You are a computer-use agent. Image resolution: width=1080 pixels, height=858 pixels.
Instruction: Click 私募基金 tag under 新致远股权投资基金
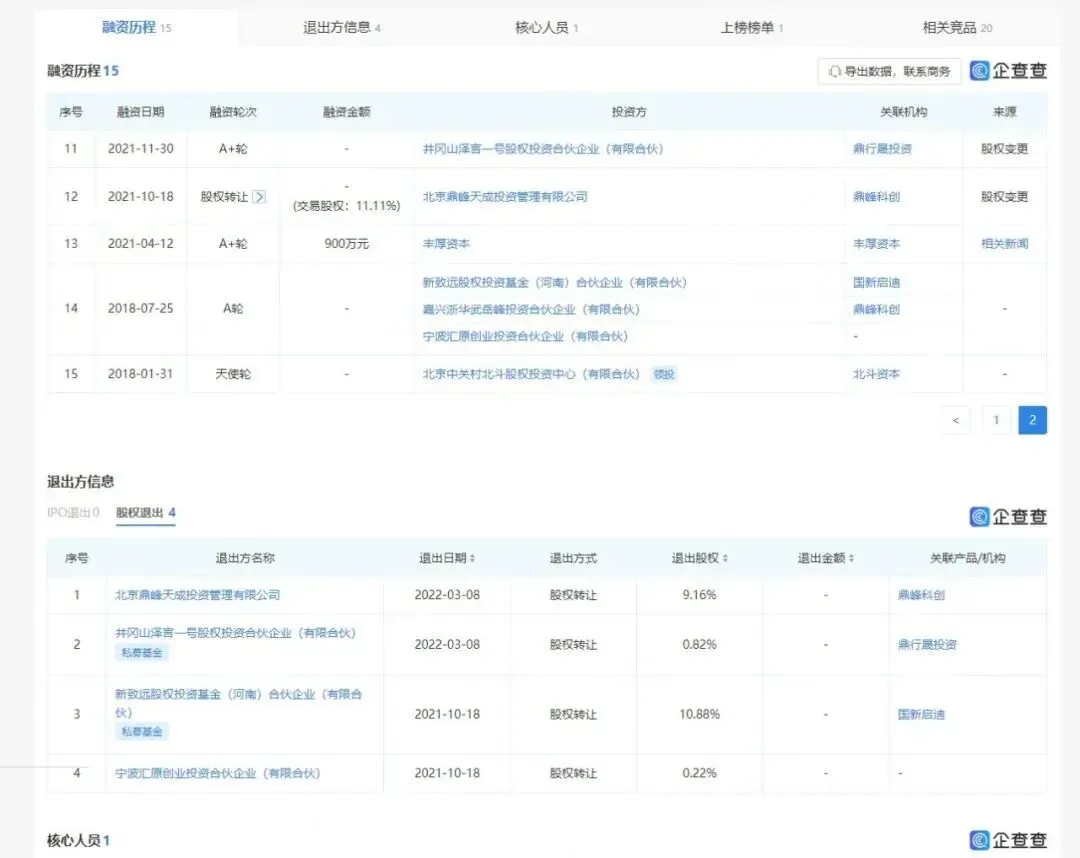tap(141, 731)
